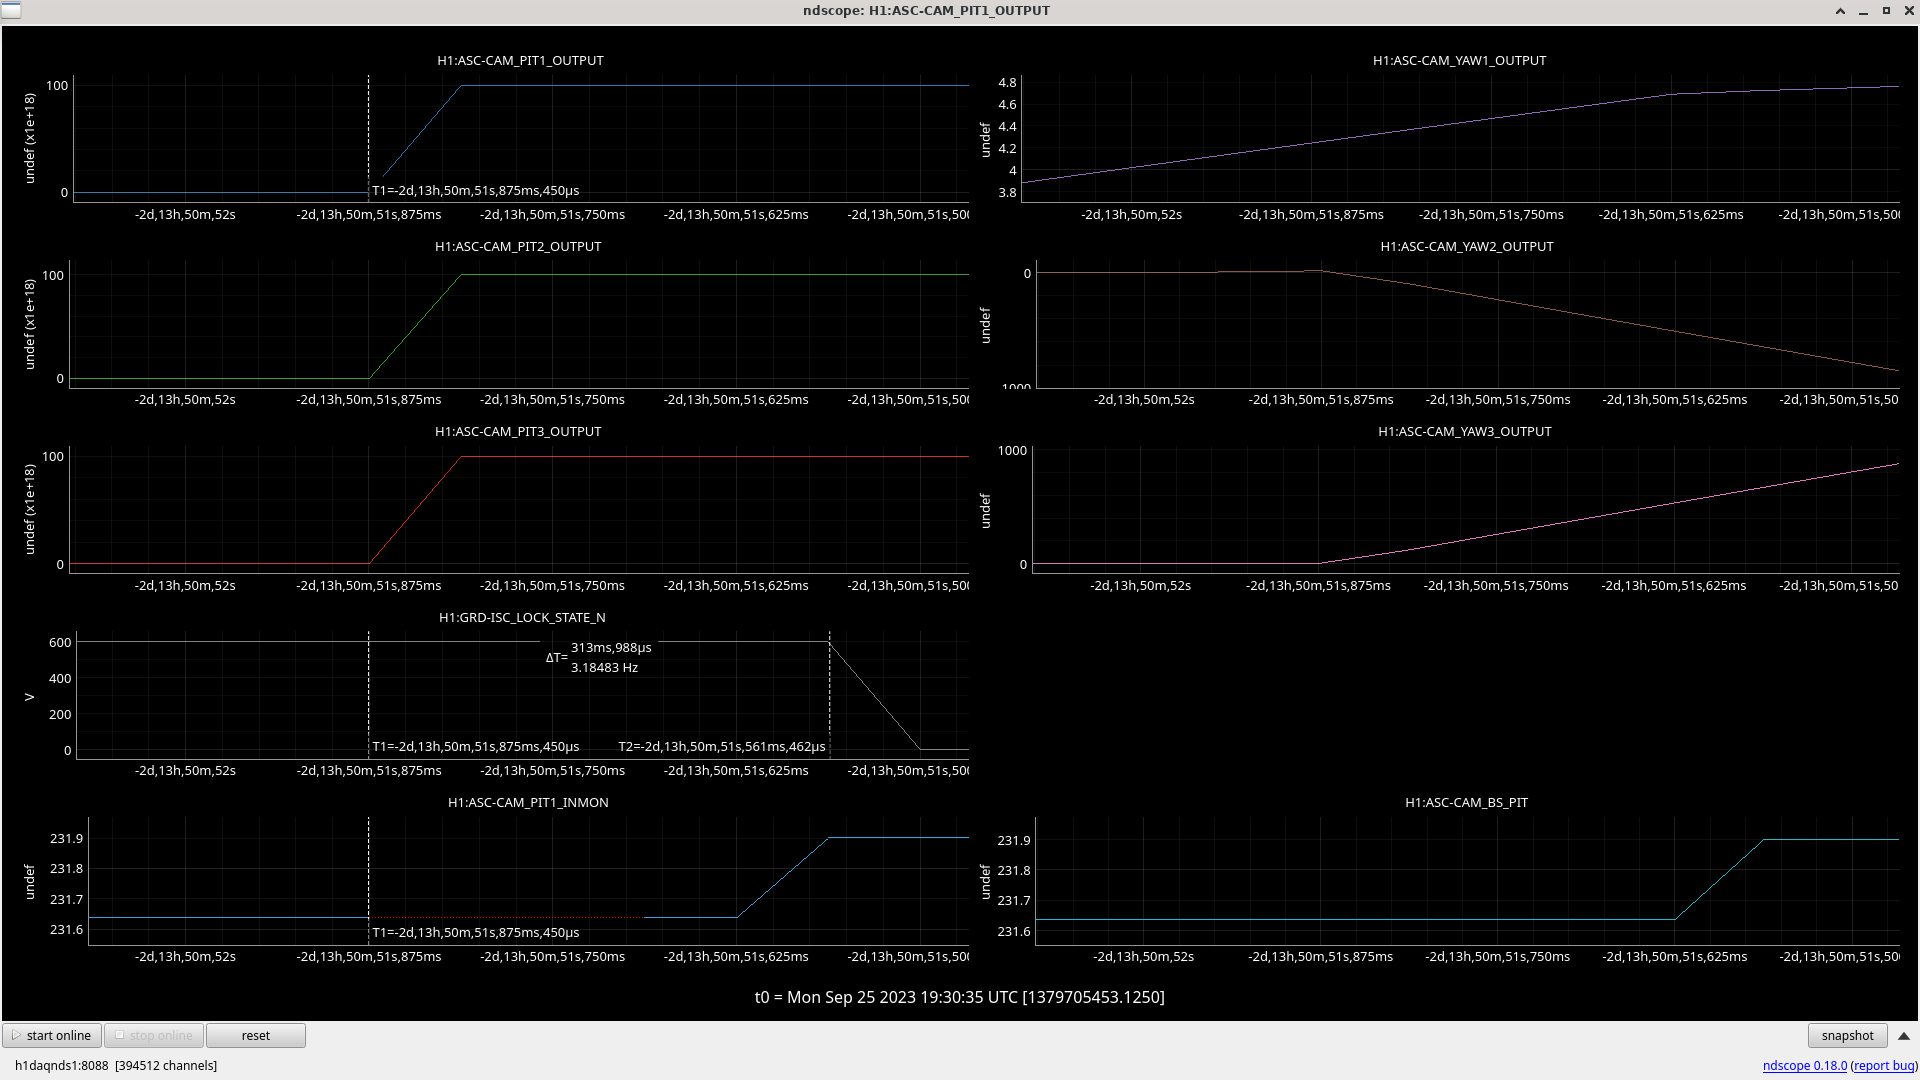Screen dimensions: 1920x1080
Task: Click the T1 cursor label in PIT1_OUTPUT plot
Action: [475, 190]
